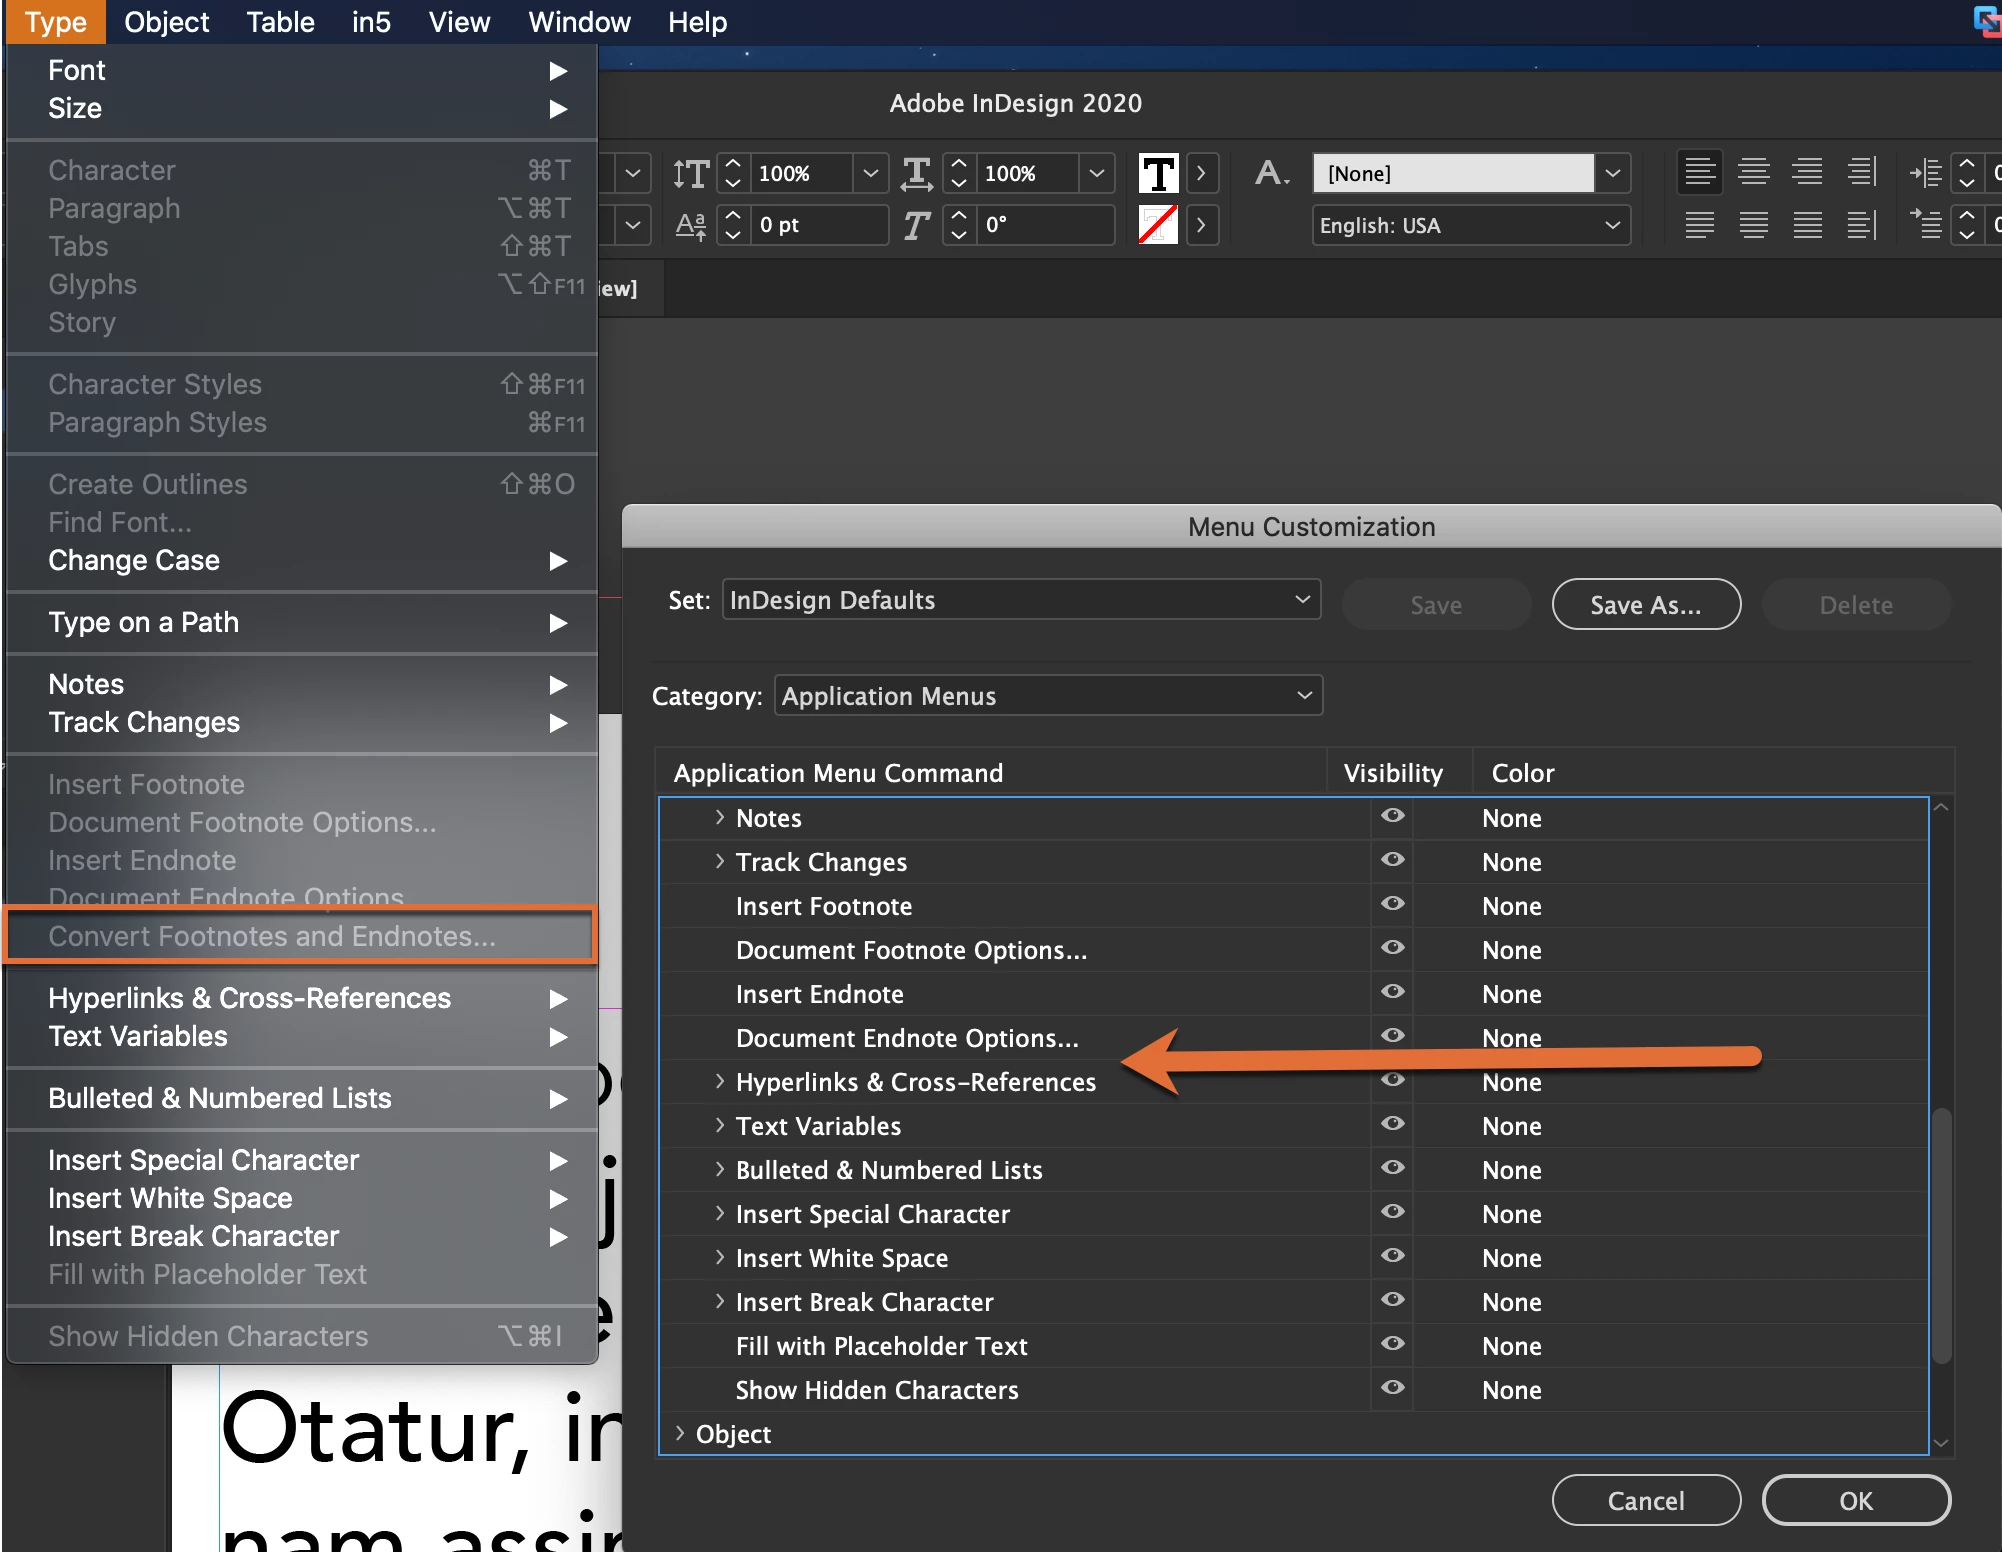Click the baseline shift icon
Screen dimensions: 2002x1552
pos(691,225)
